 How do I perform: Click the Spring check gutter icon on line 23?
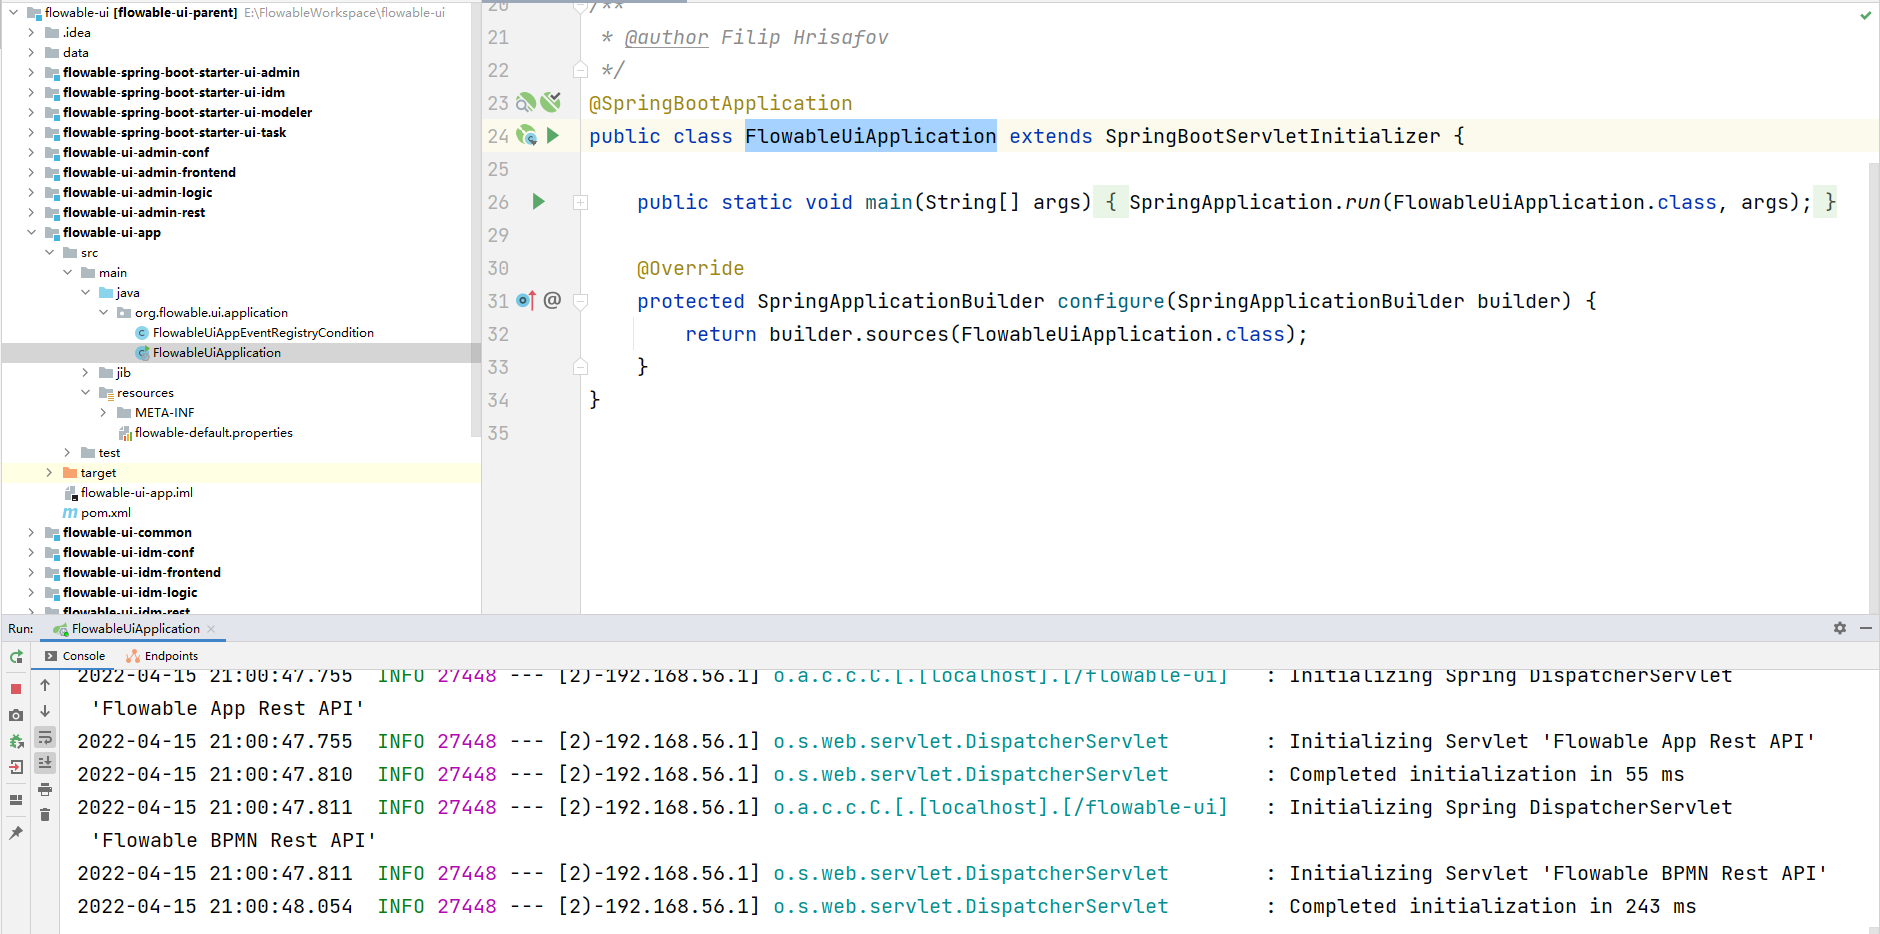[x=551, y=102]
